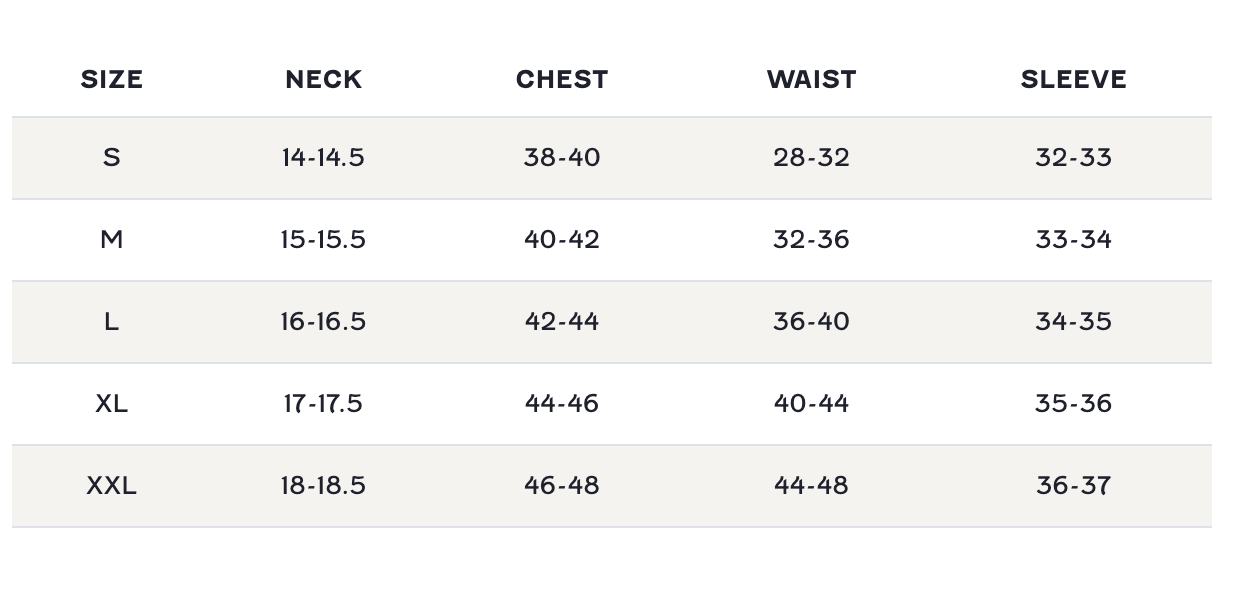Image resolution: width=1246 pixels, height=608 pixels.
Task: Click neck measurement 18-18.5
Action: (323, 486)
